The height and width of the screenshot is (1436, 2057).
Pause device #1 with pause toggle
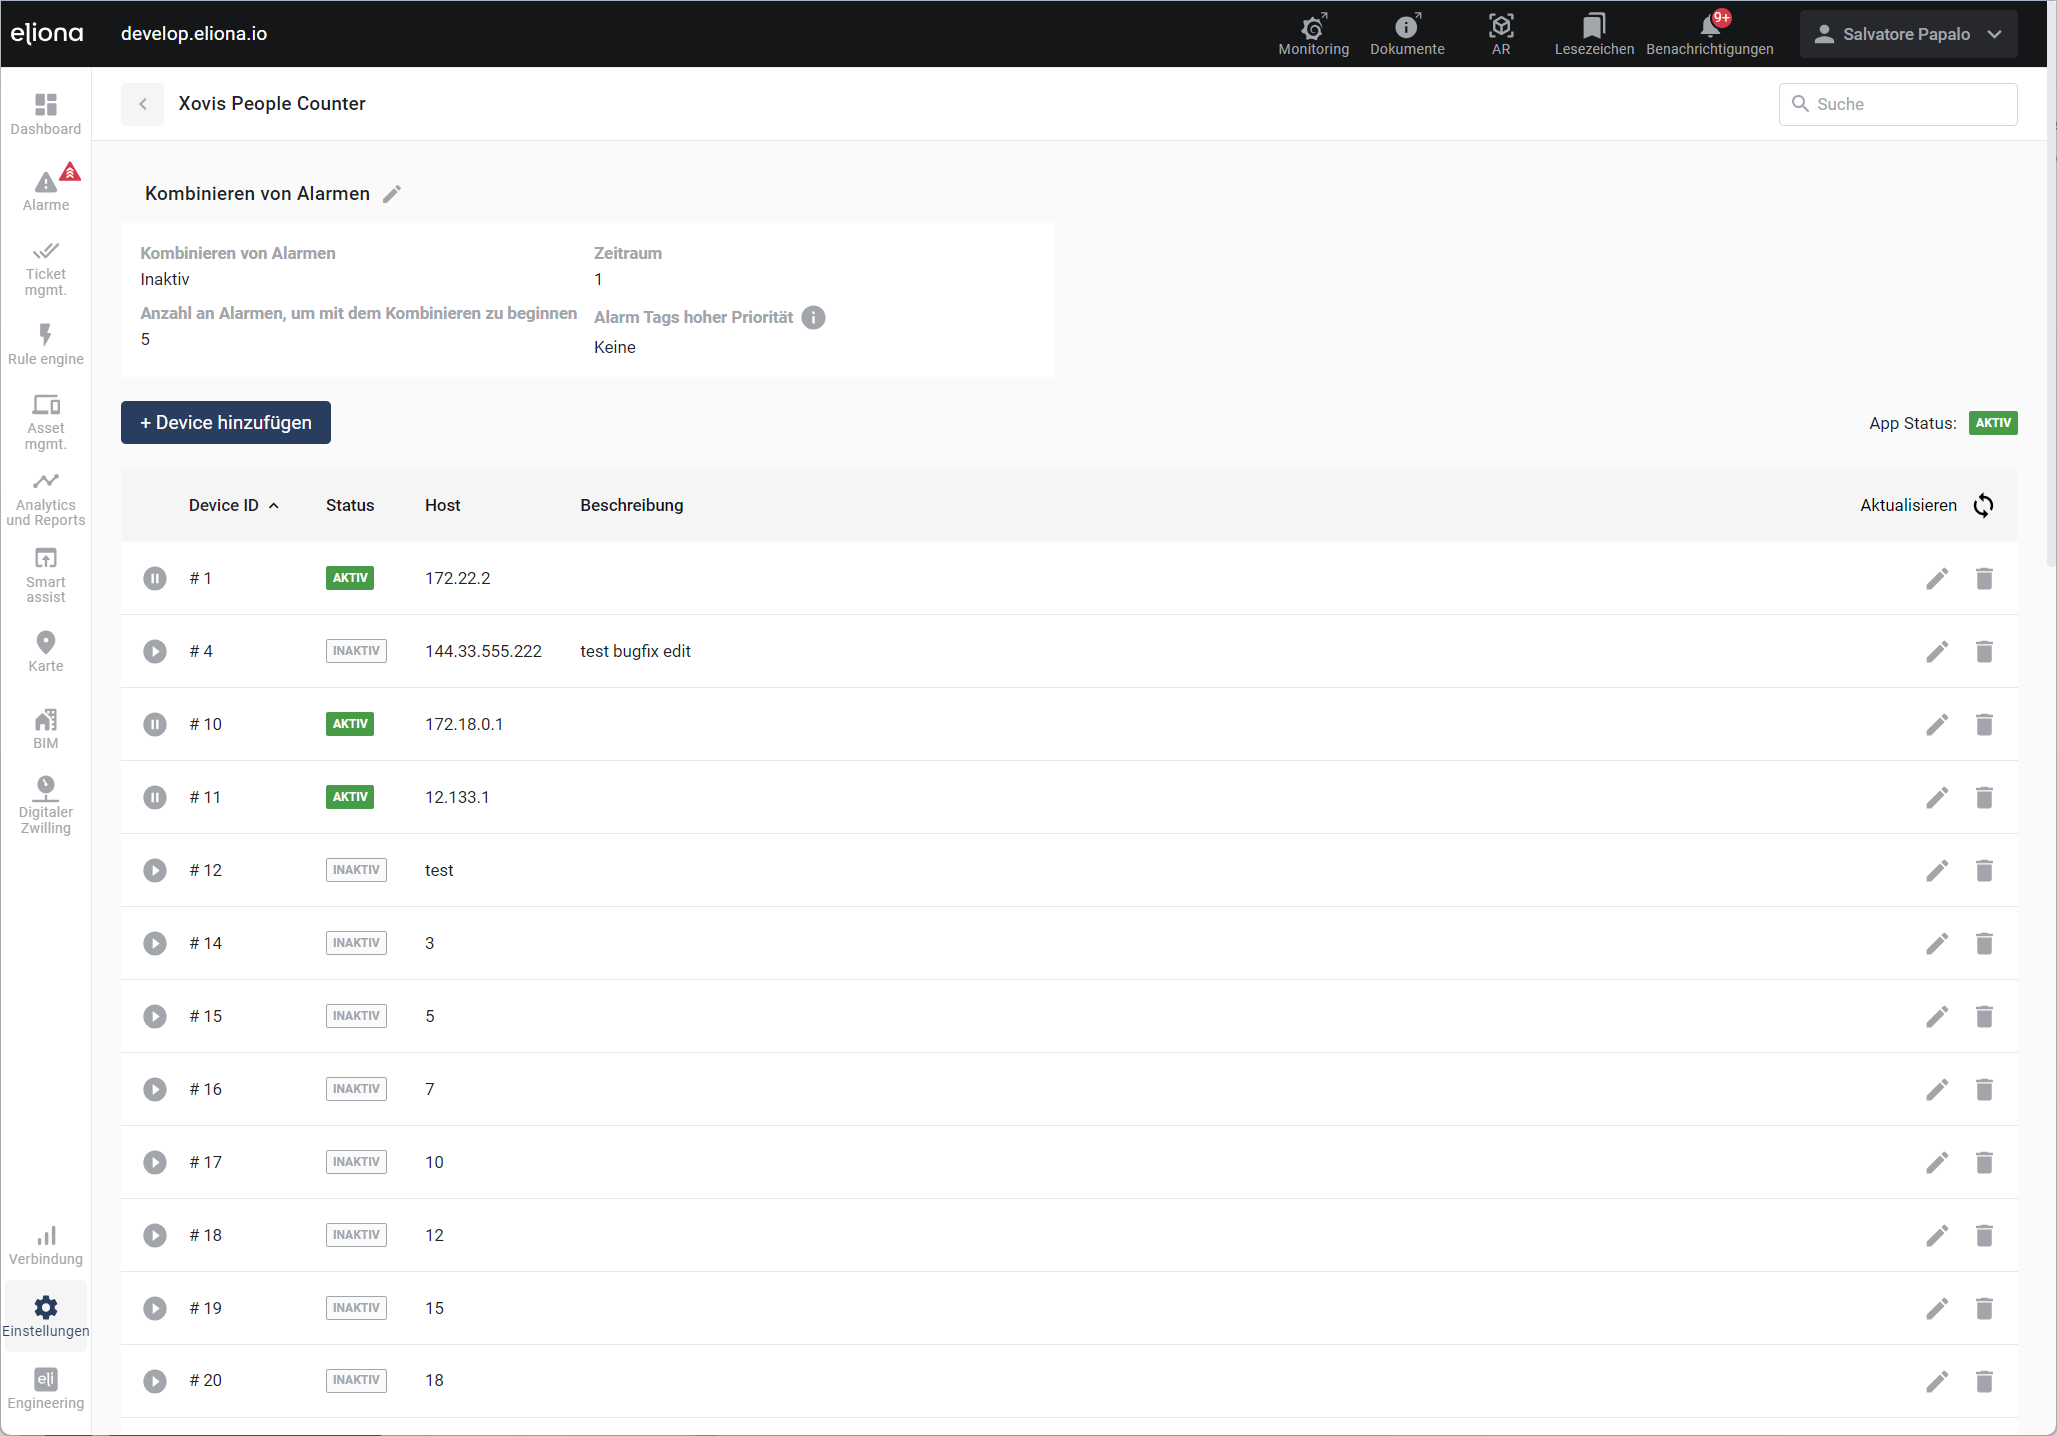(x=155, y=579)
